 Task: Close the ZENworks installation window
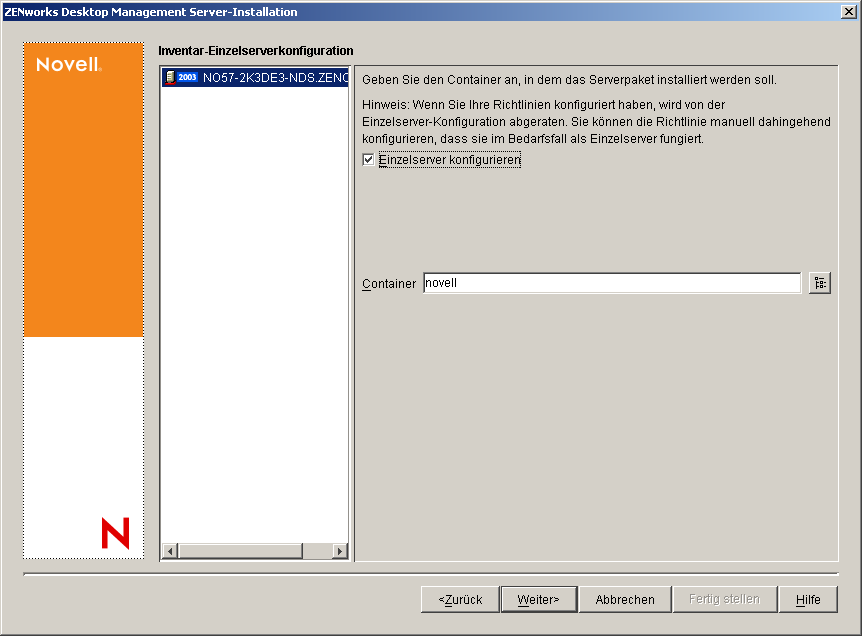pos(848,12)
